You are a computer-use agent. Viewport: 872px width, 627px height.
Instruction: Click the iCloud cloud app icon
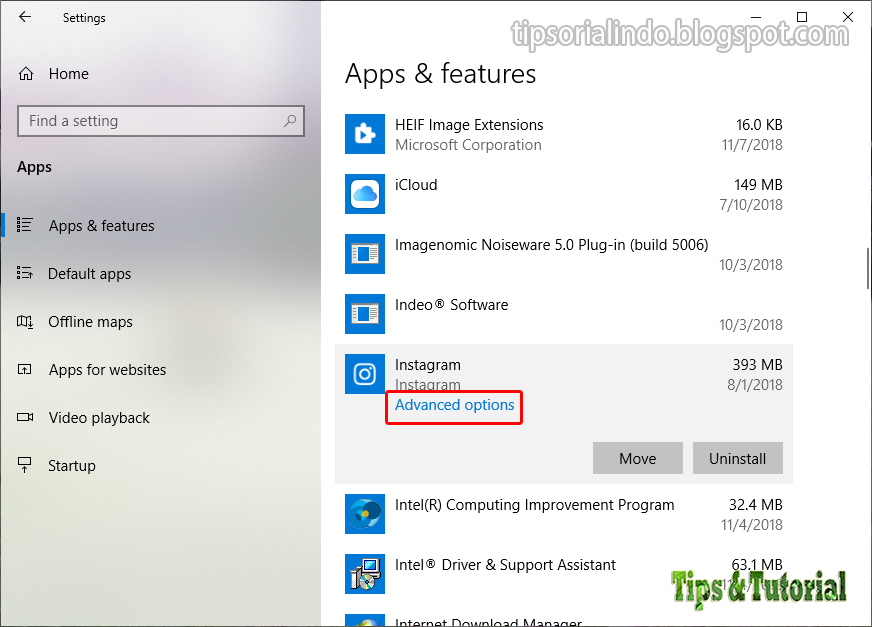(365, 194)
